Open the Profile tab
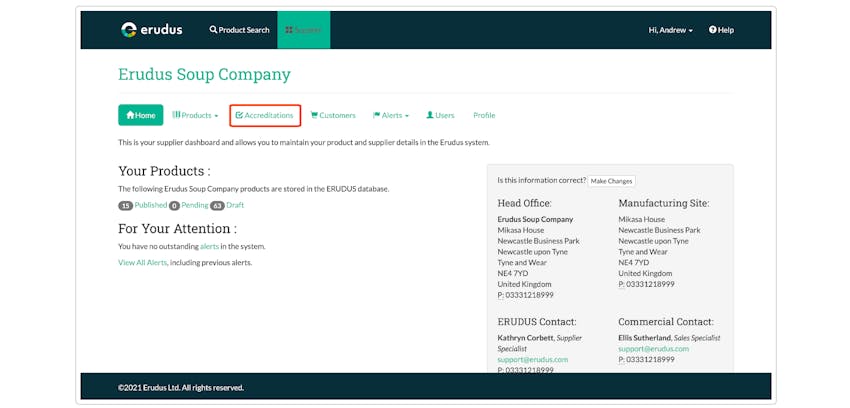The height and width of the screenshot is (408, 850). 484,115
